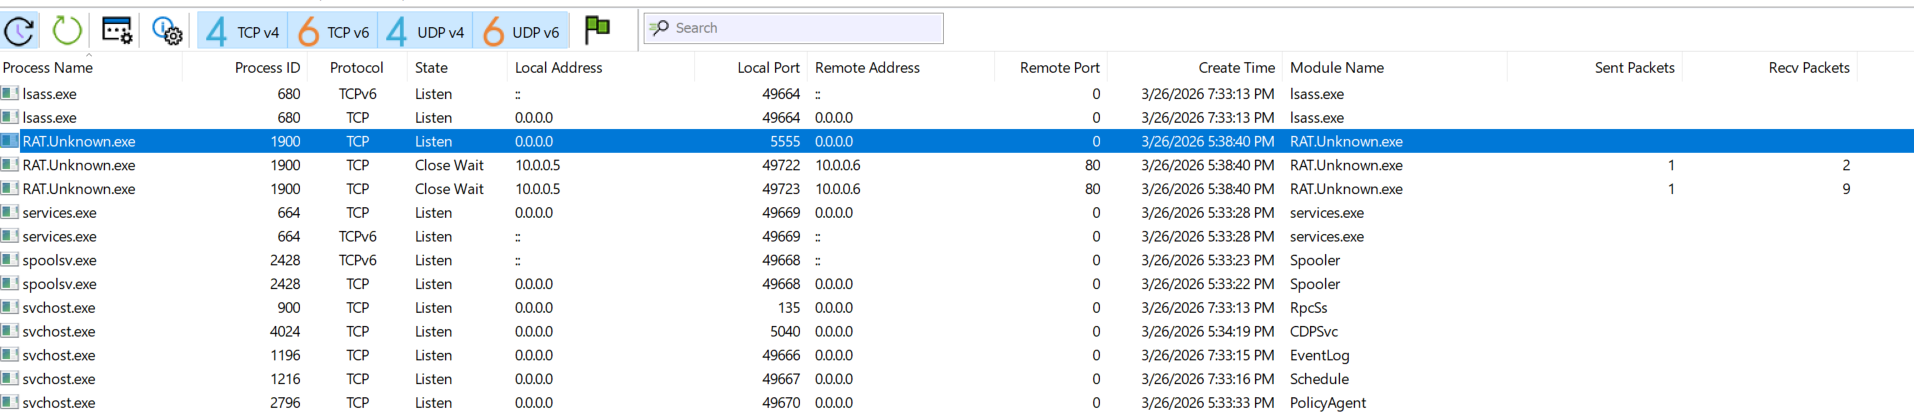
Task: Click the green flag icon
Action: (x=597, y=29)
